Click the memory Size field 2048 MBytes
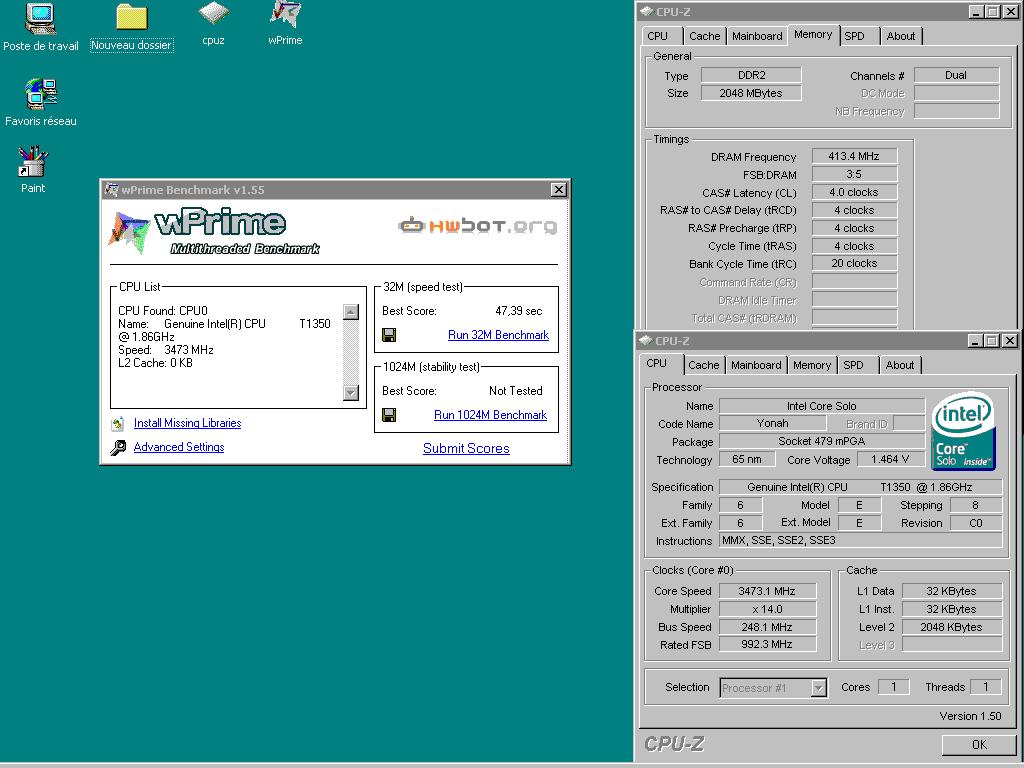 pos(751,93)
